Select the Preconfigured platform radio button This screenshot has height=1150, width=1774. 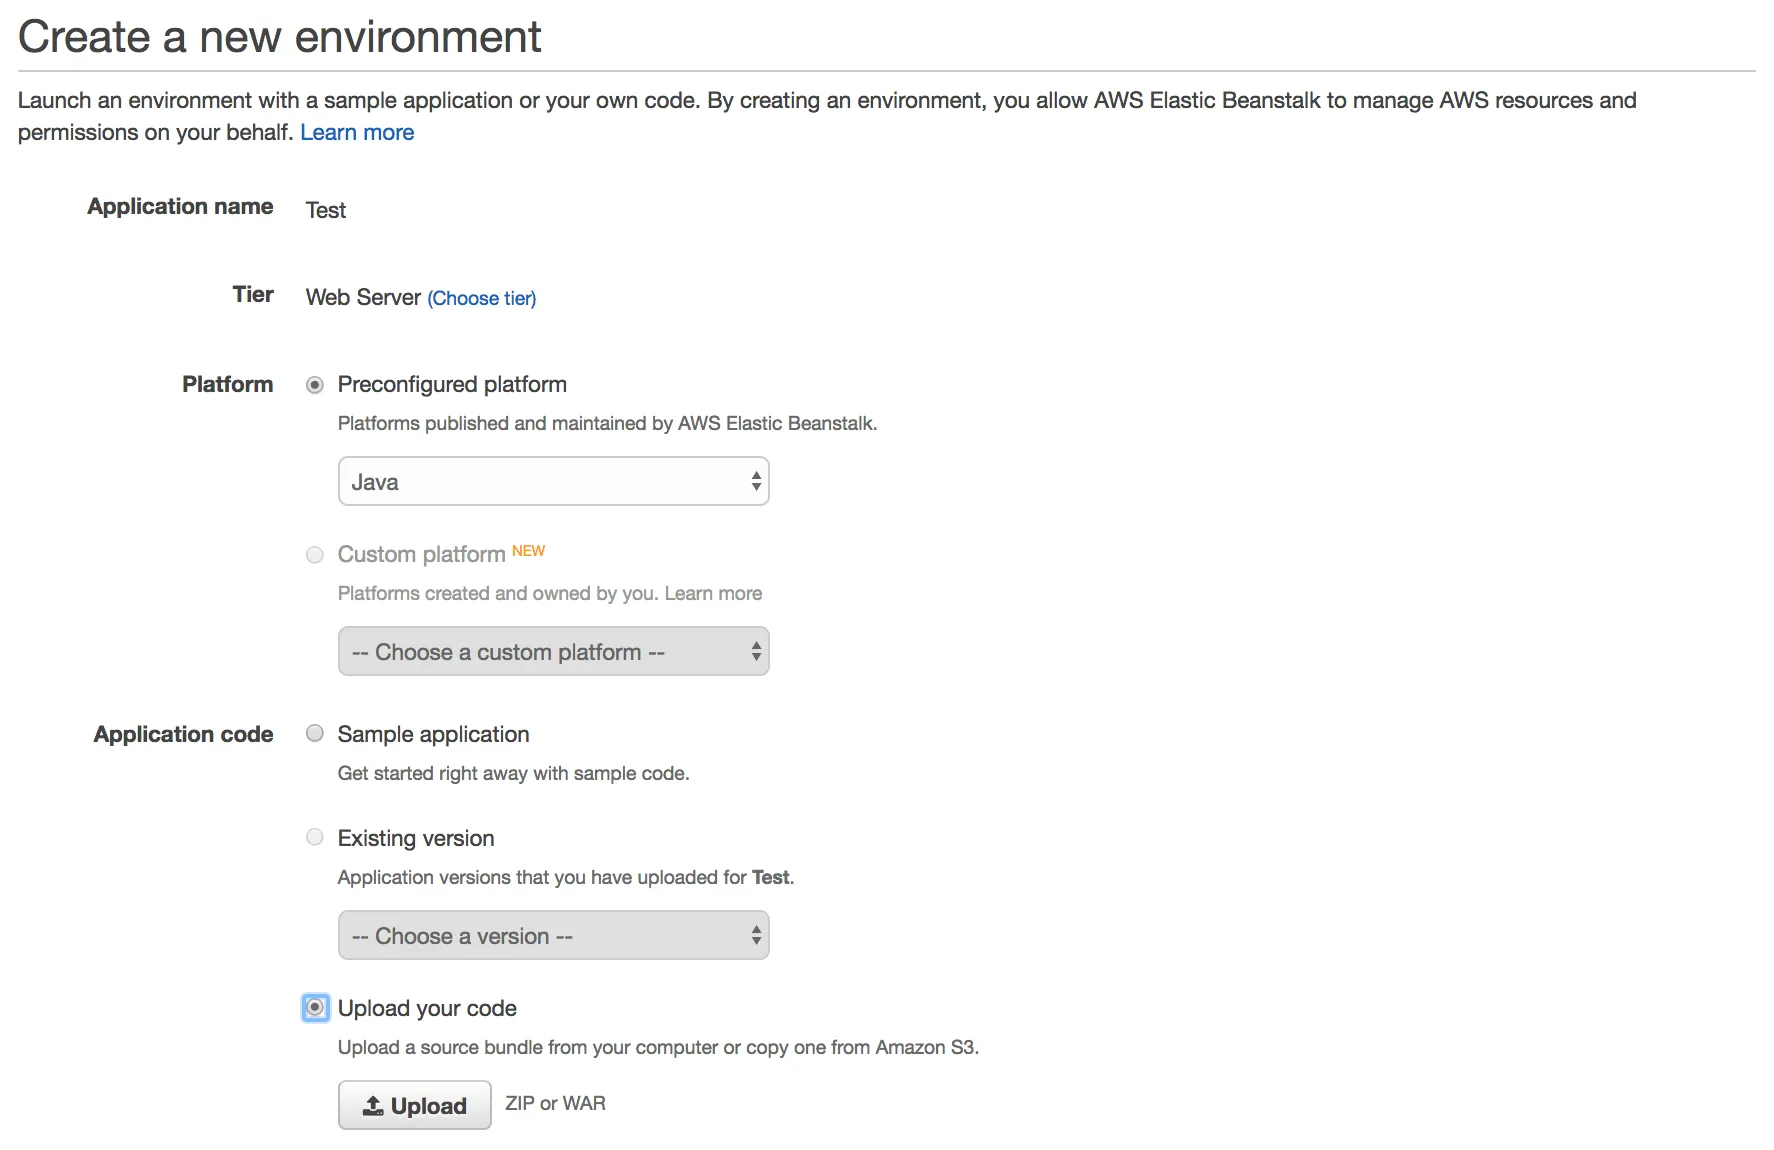coord(315,385)
